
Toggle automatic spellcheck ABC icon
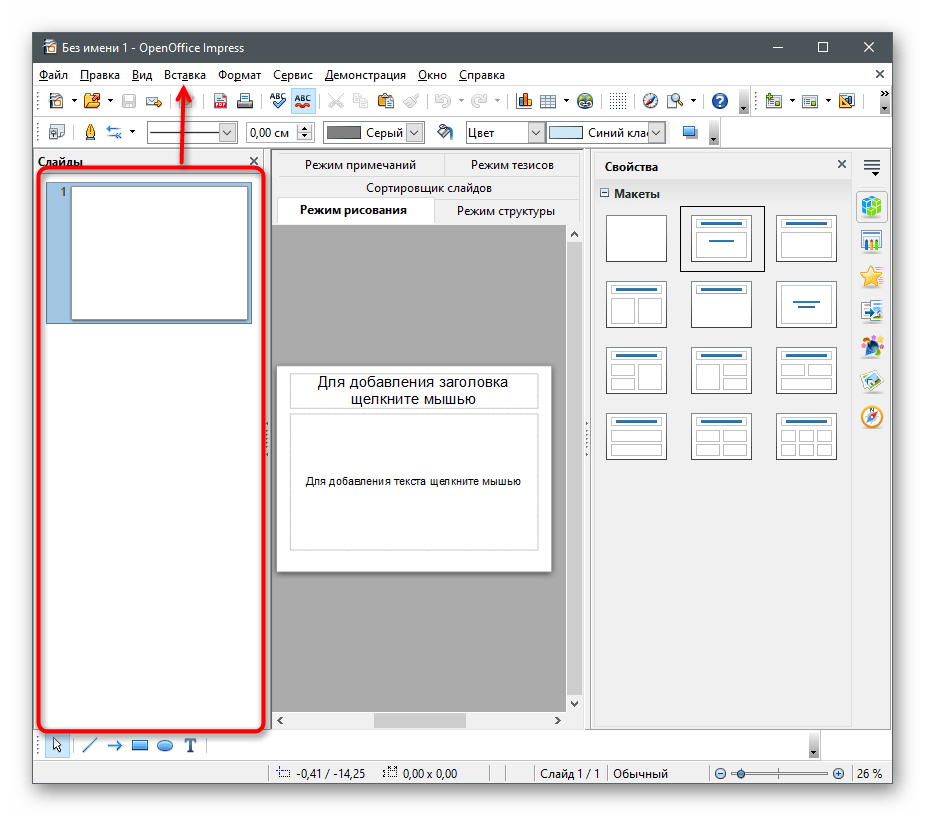(x=304, y=101)
